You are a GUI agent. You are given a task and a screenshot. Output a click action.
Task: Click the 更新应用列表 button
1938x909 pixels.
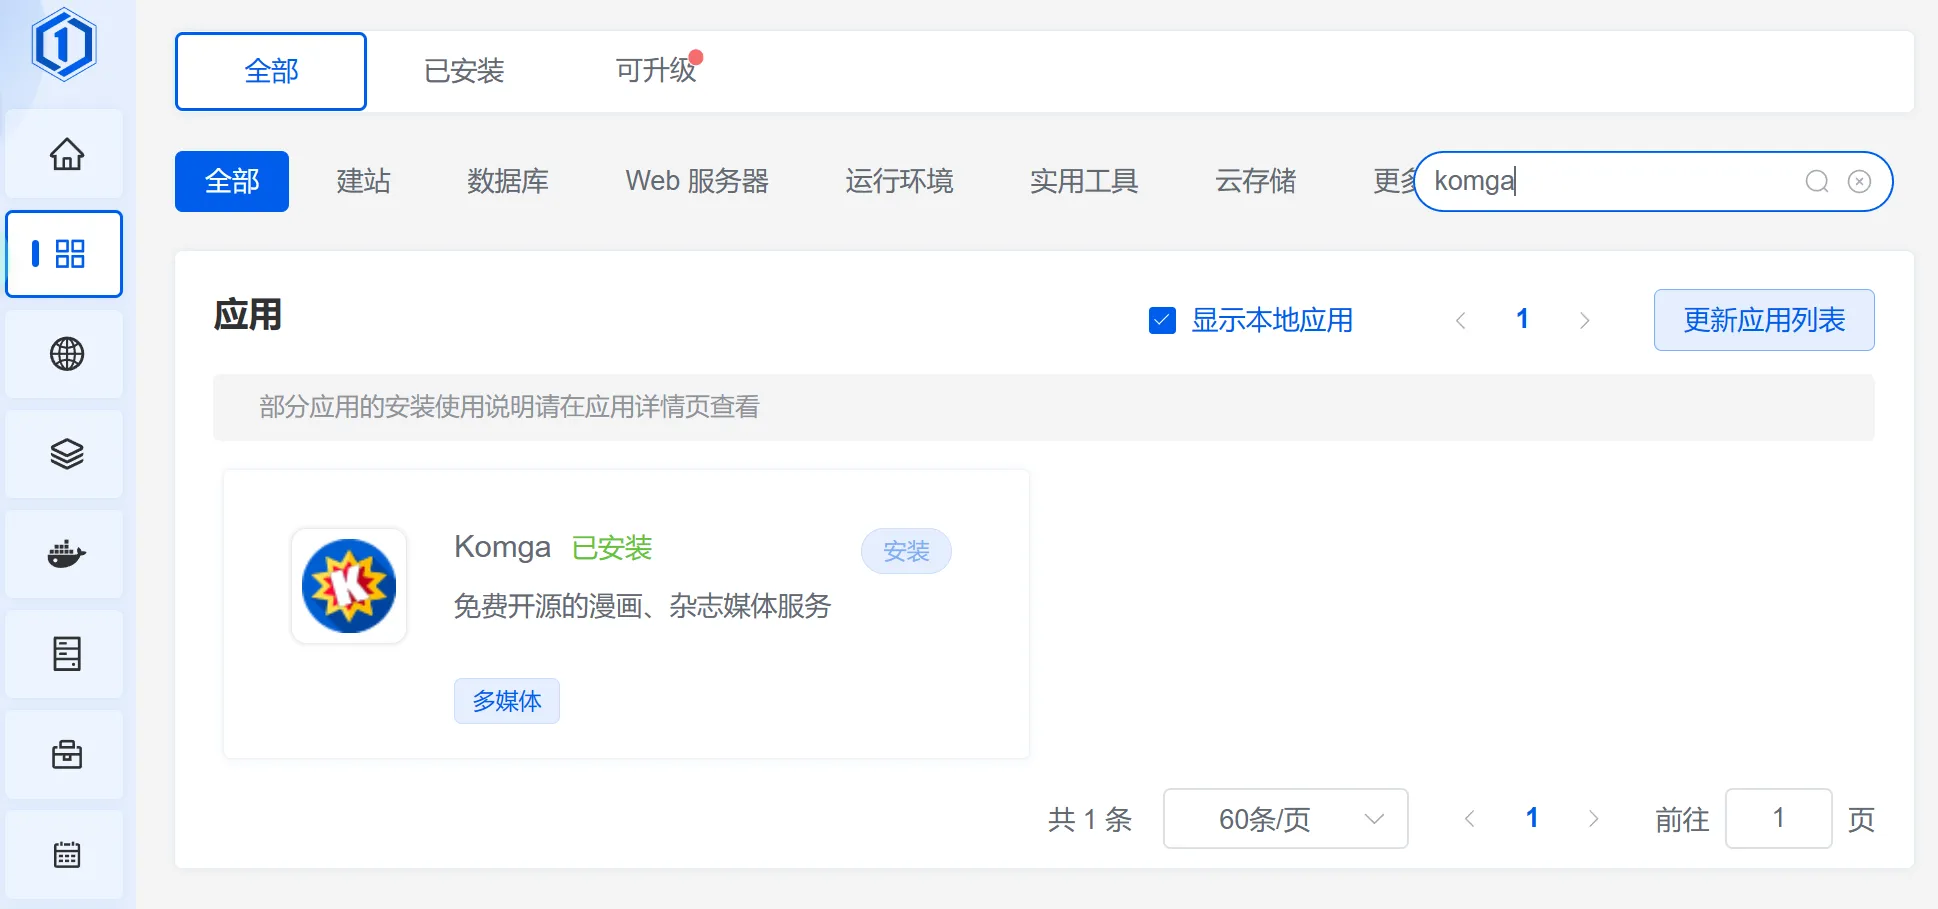[x=1763, y=320]
